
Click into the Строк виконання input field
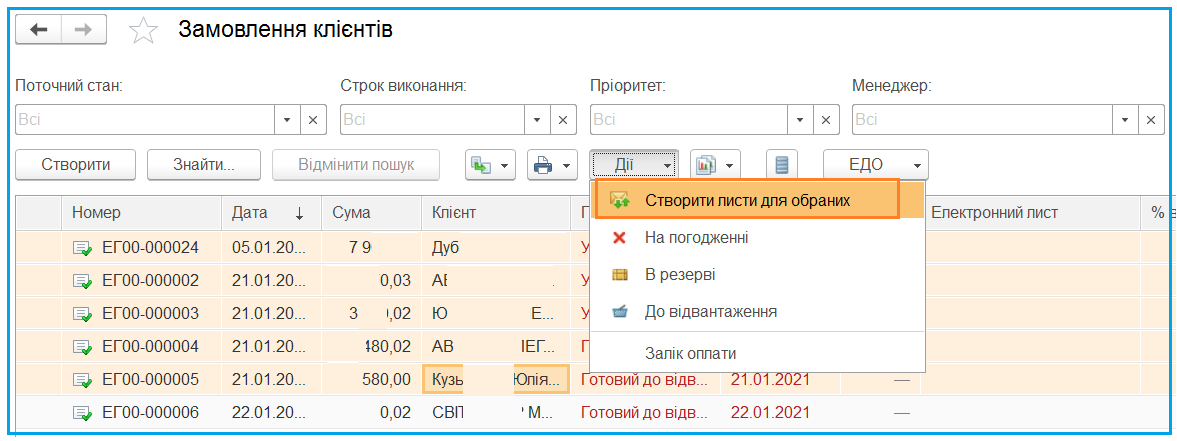click(x=433, y=119)
